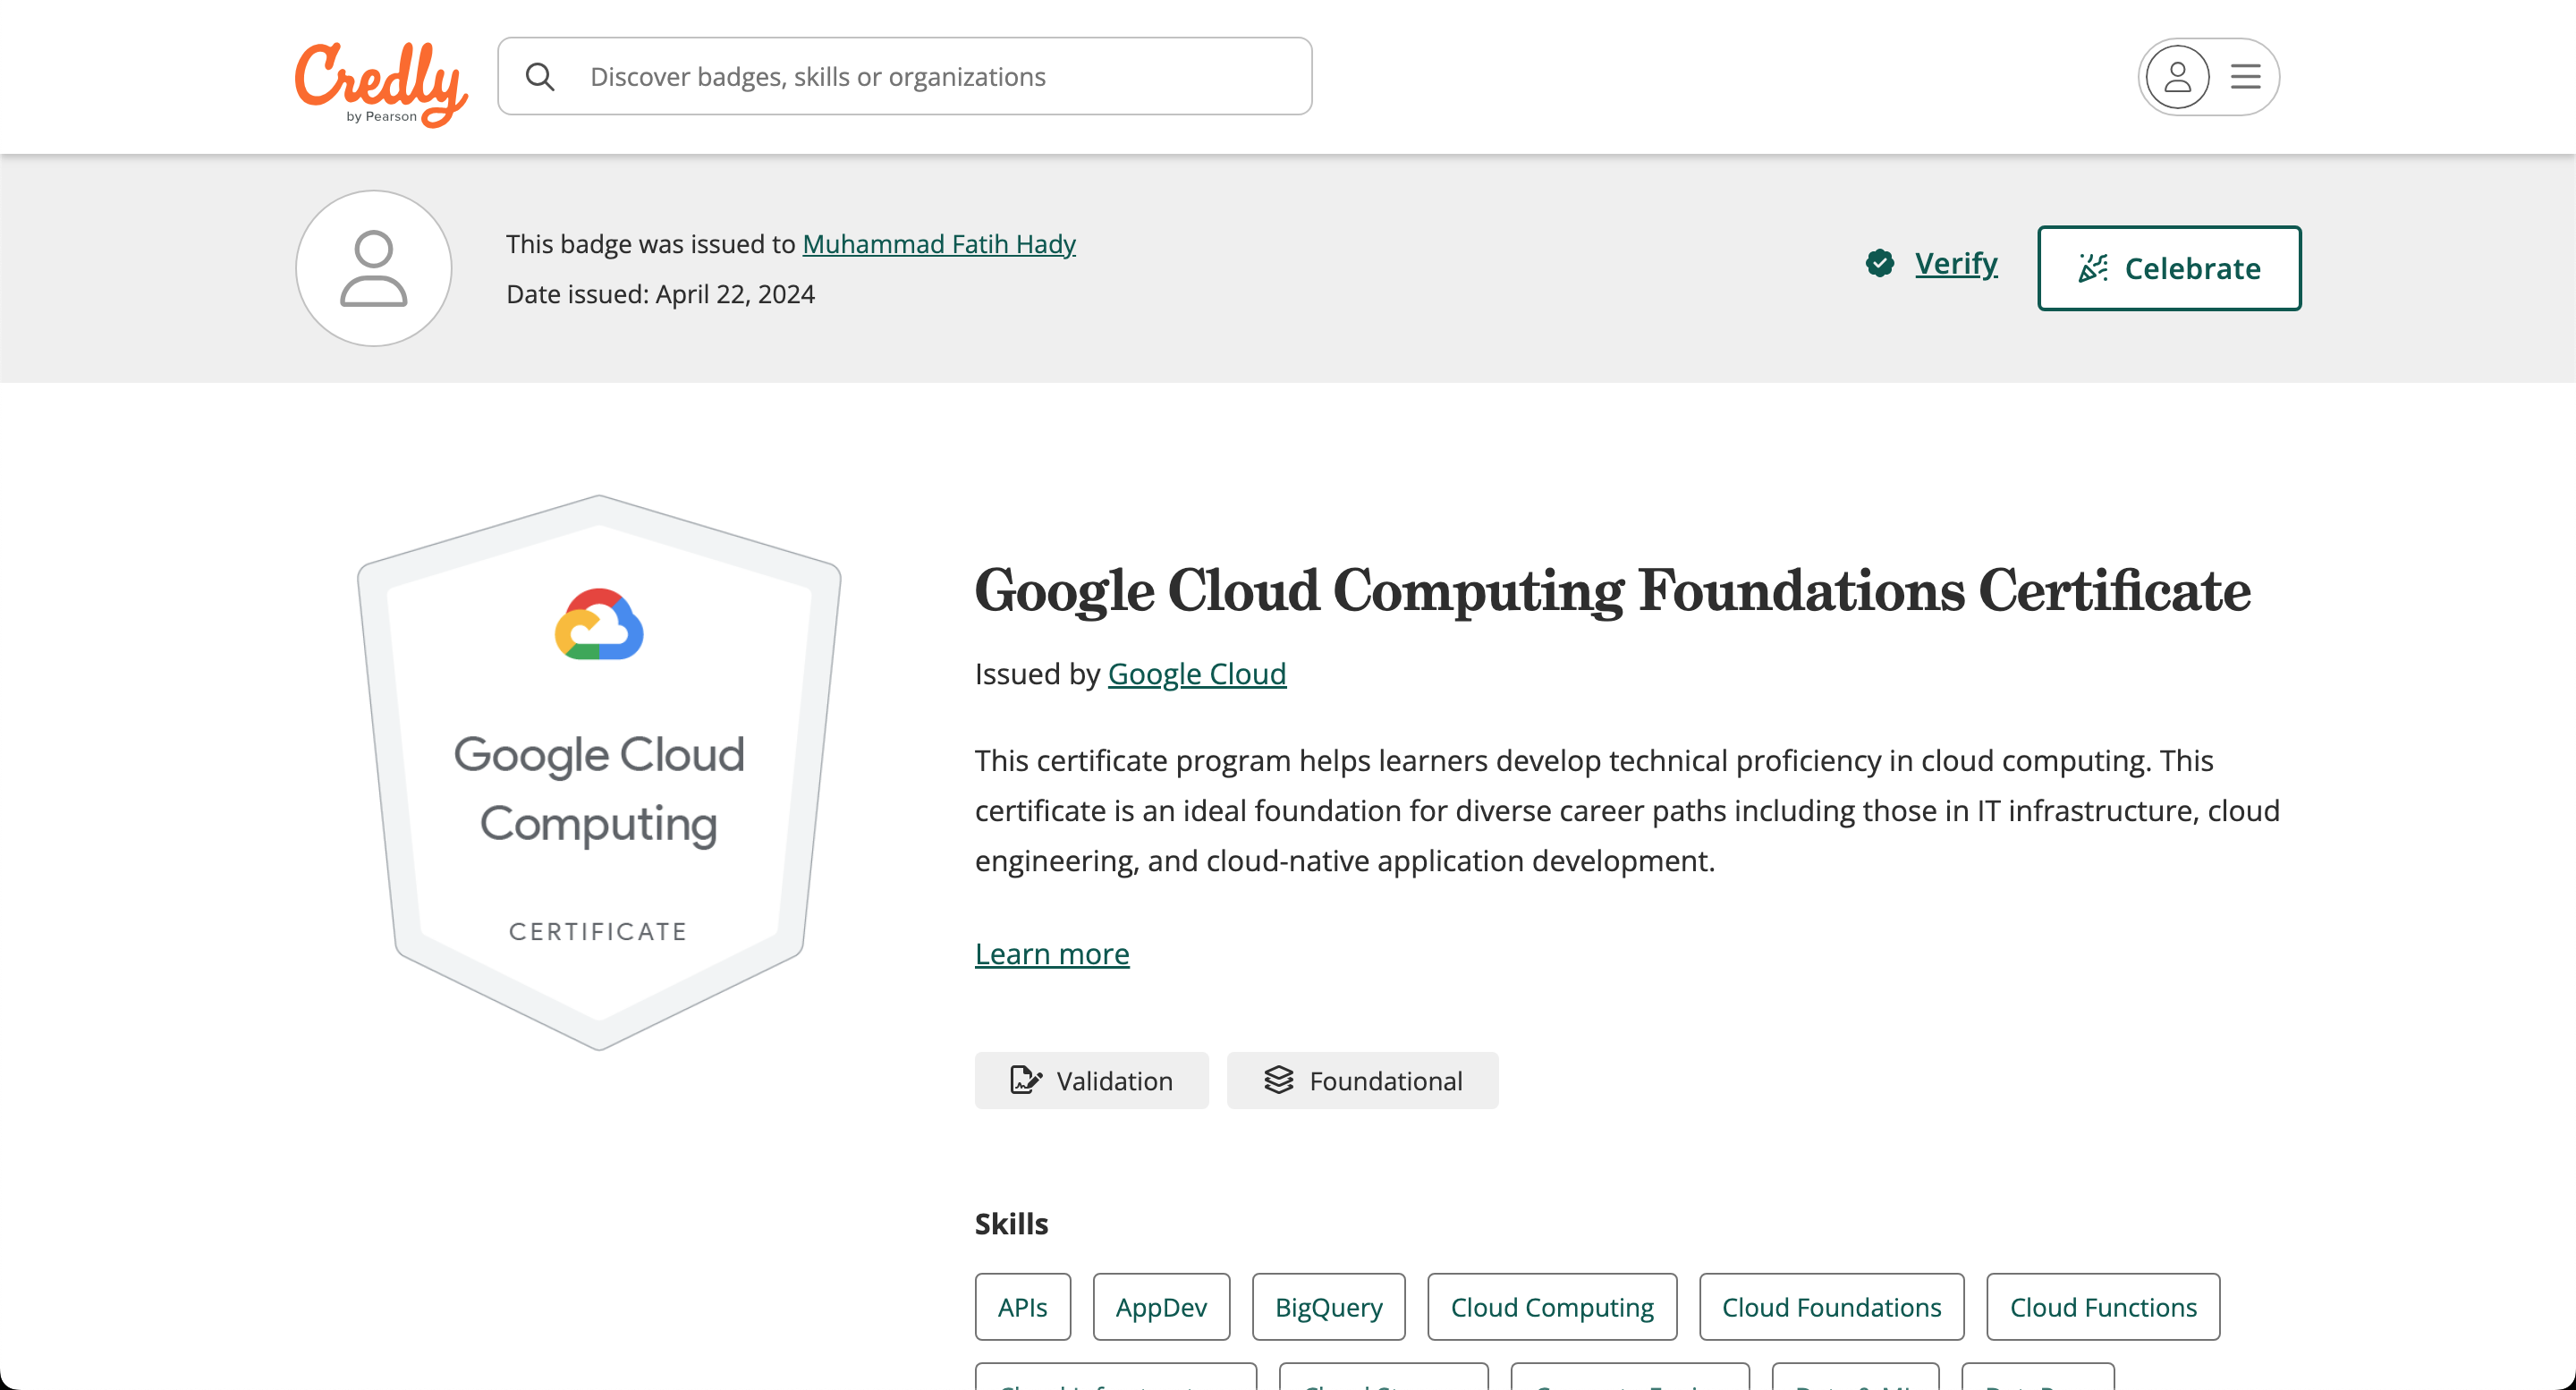Open the hamburger menu icon

(2245, 77)
